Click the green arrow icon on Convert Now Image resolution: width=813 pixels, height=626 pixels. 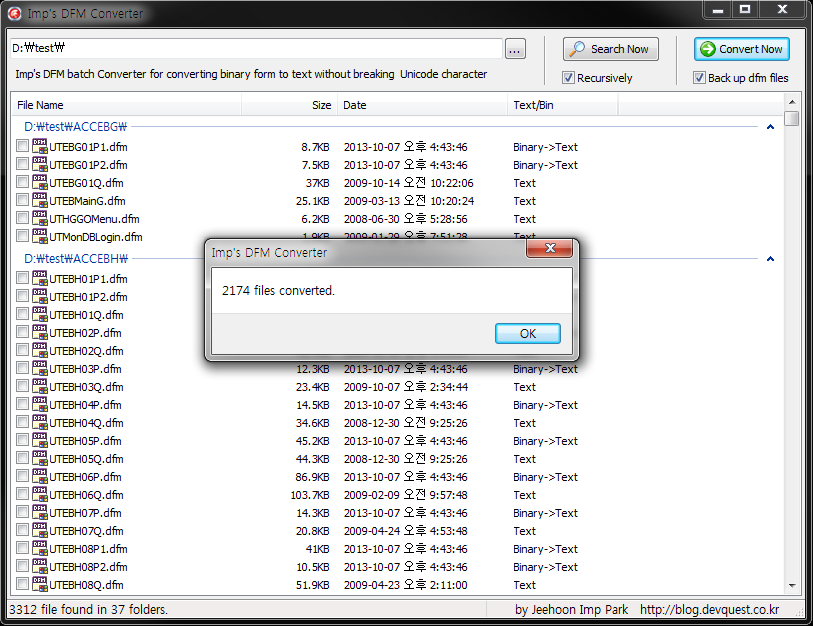pyautogui.click(x=707, y=48)
